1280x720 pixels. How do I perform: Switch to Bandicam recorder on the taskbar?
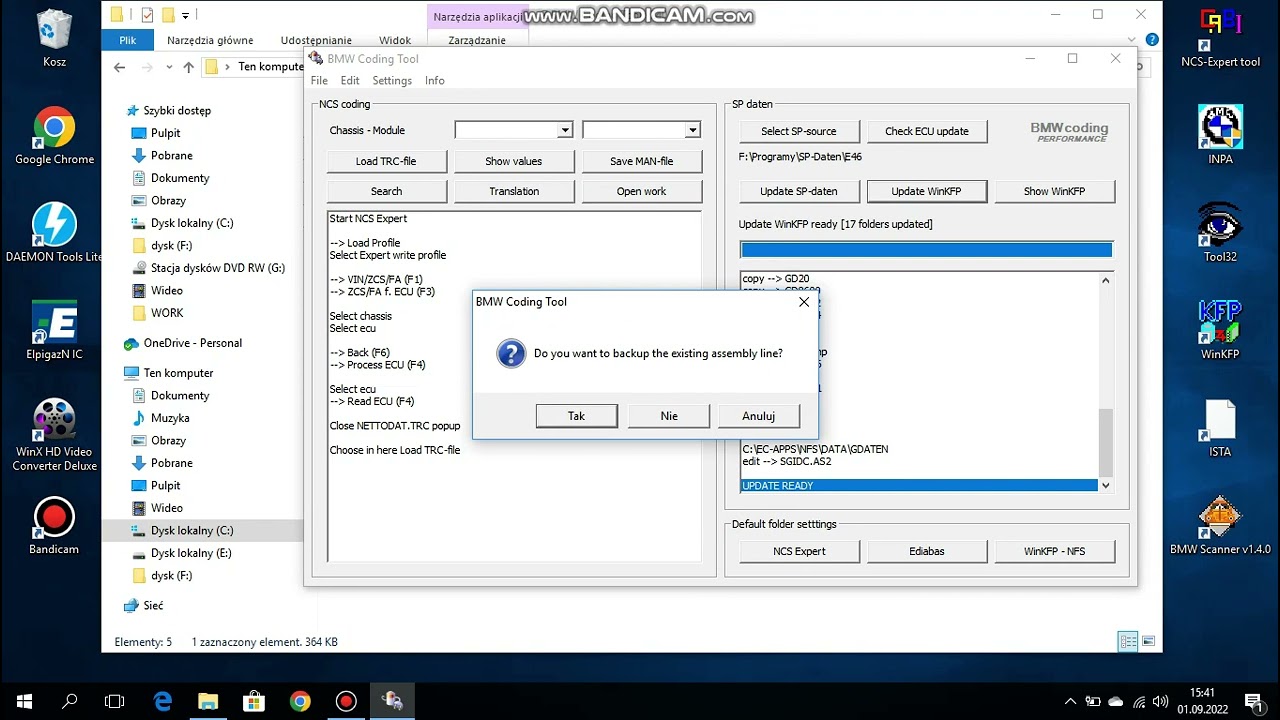coord(346,701)
